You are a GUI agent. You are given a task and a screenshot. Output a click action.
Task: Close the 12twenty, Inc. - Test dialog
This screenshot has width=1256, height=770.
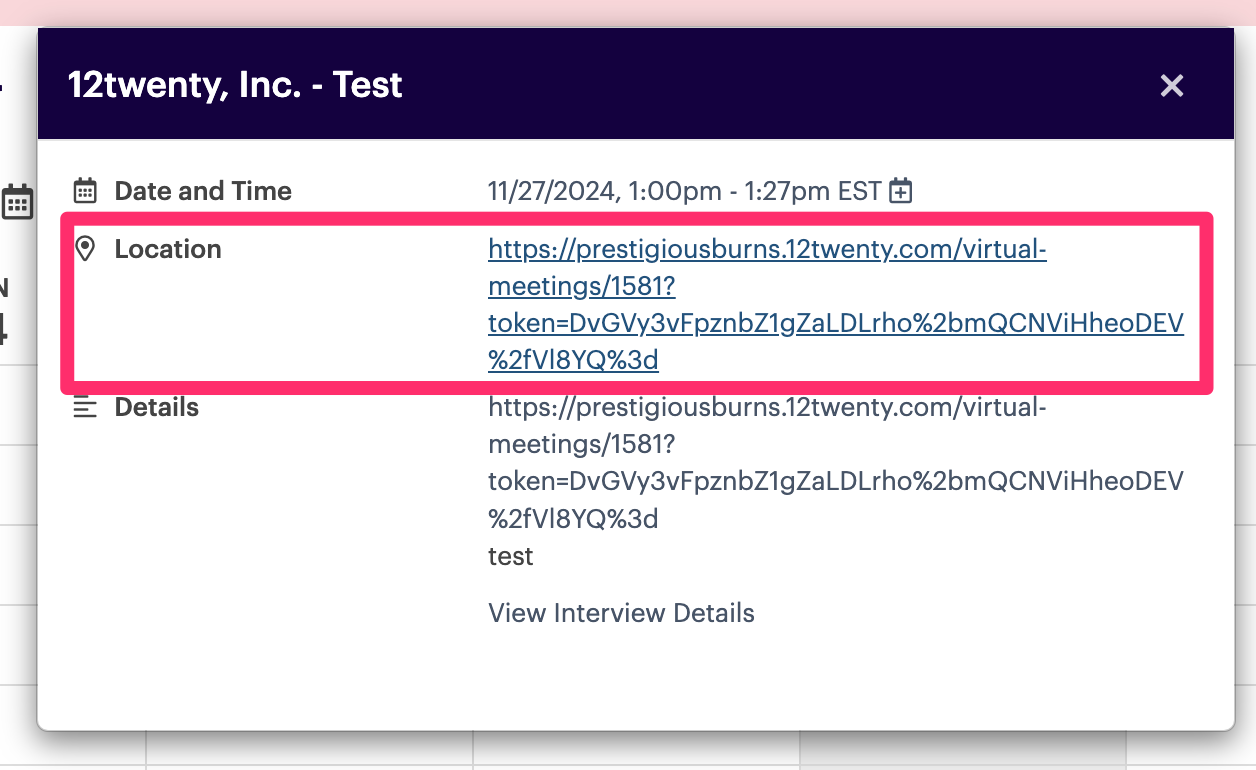point(1171,86)
